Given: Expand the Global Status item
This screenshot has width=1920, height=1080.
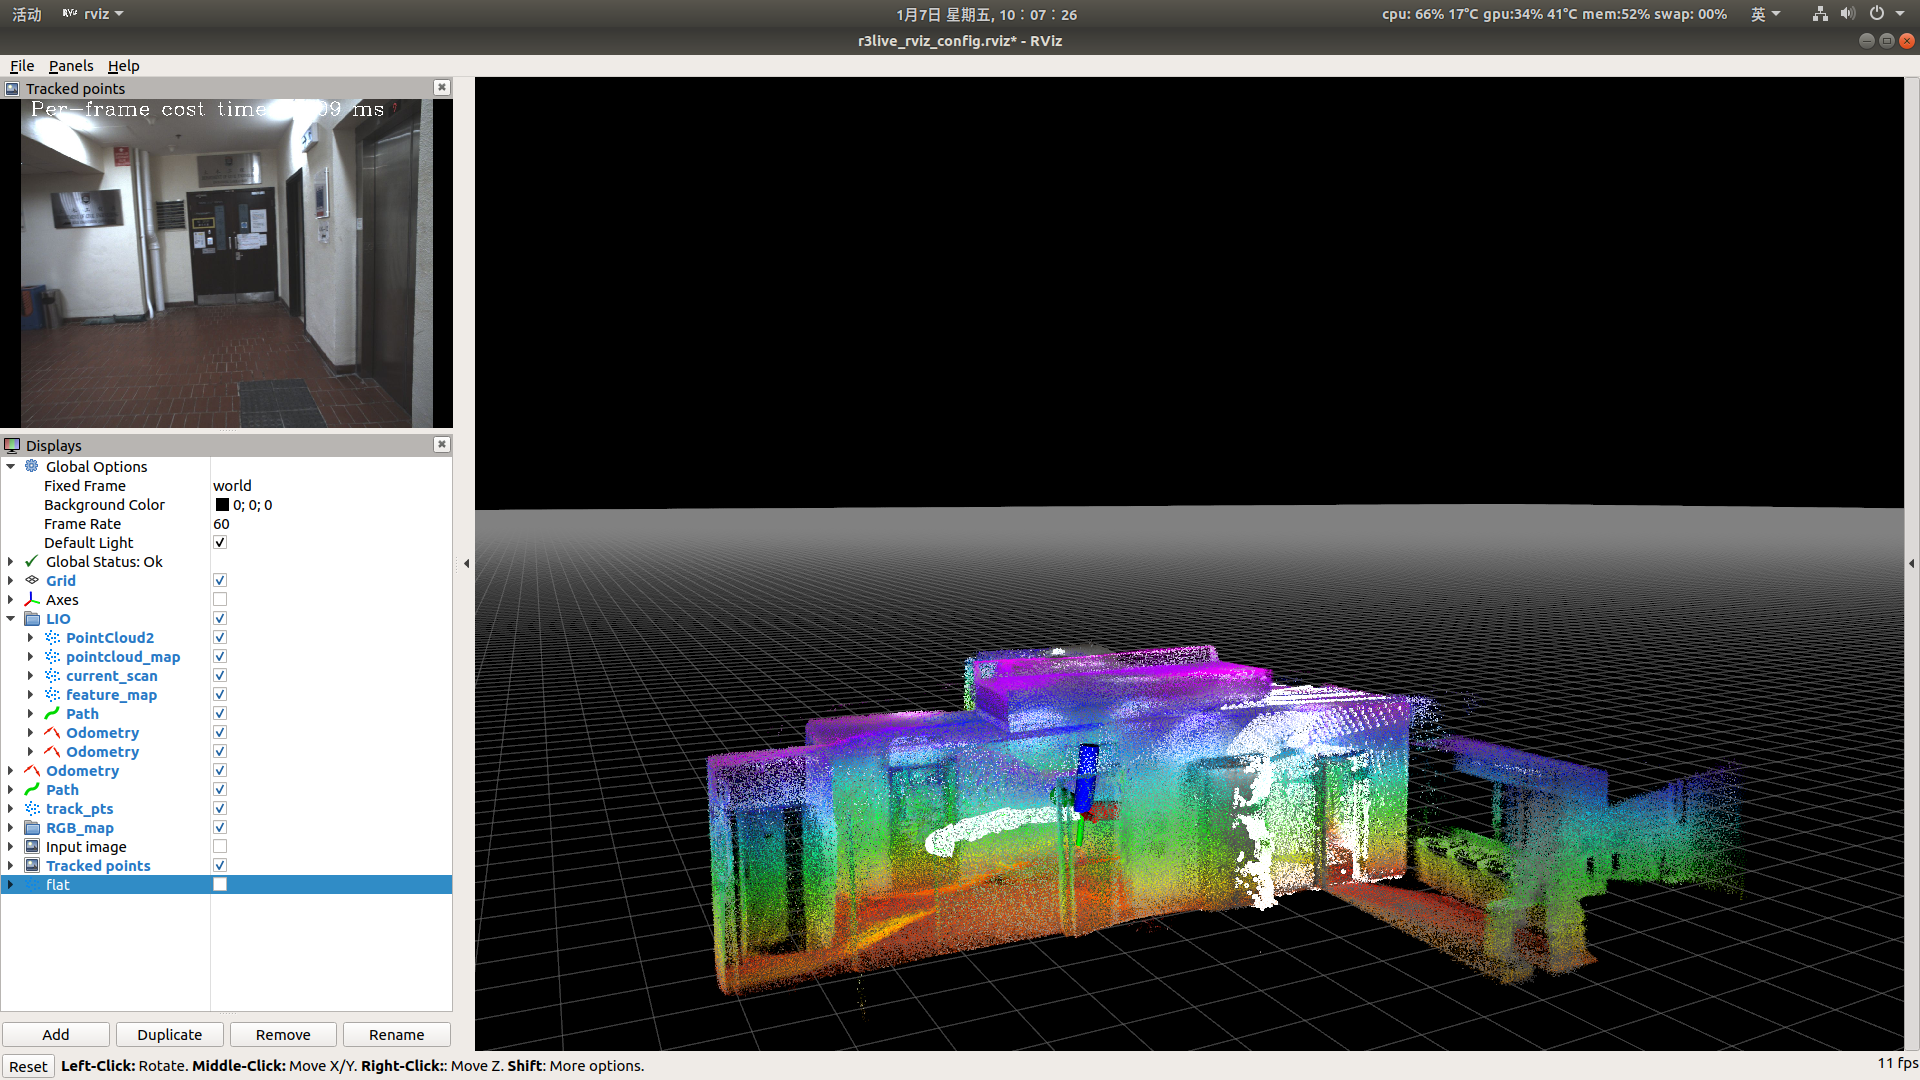Looking at the screenshot, I should click(11, 561).
